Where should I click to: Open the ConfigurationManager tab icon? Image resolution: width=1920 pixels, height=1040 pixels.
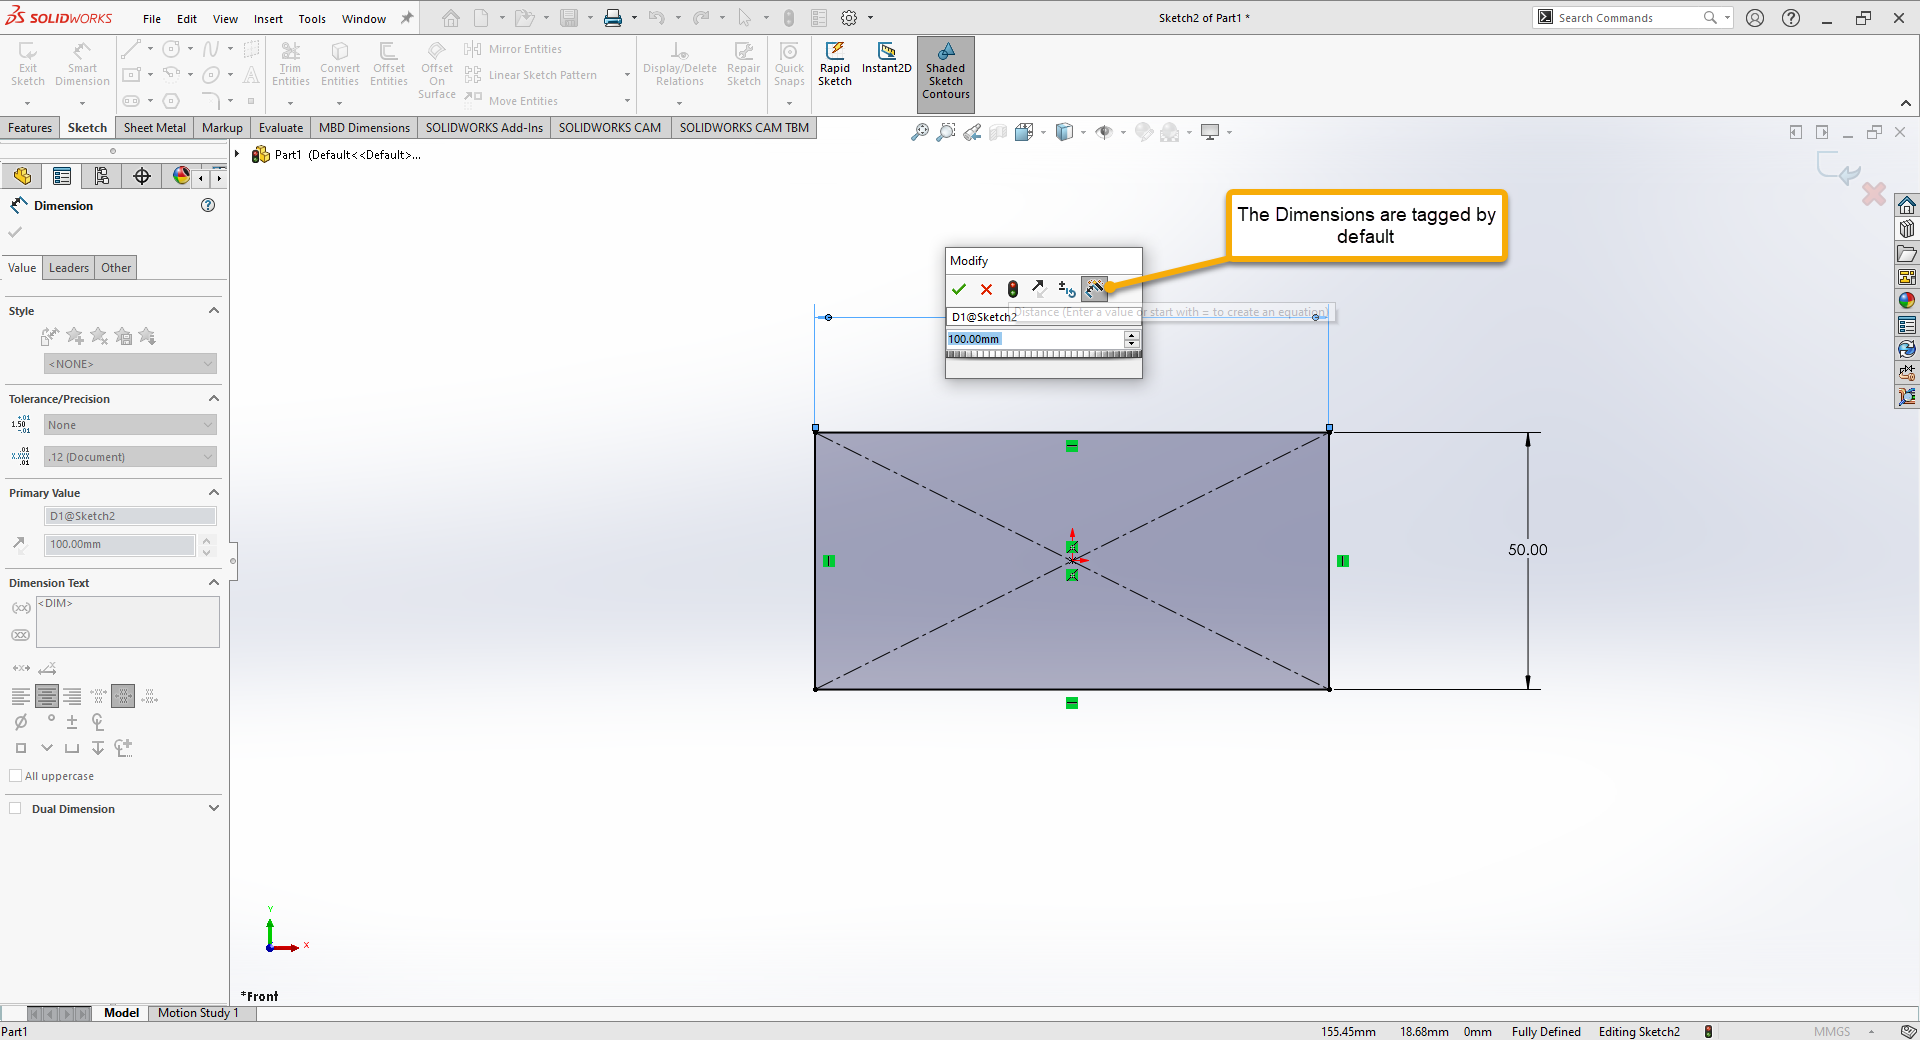[102, 177]
